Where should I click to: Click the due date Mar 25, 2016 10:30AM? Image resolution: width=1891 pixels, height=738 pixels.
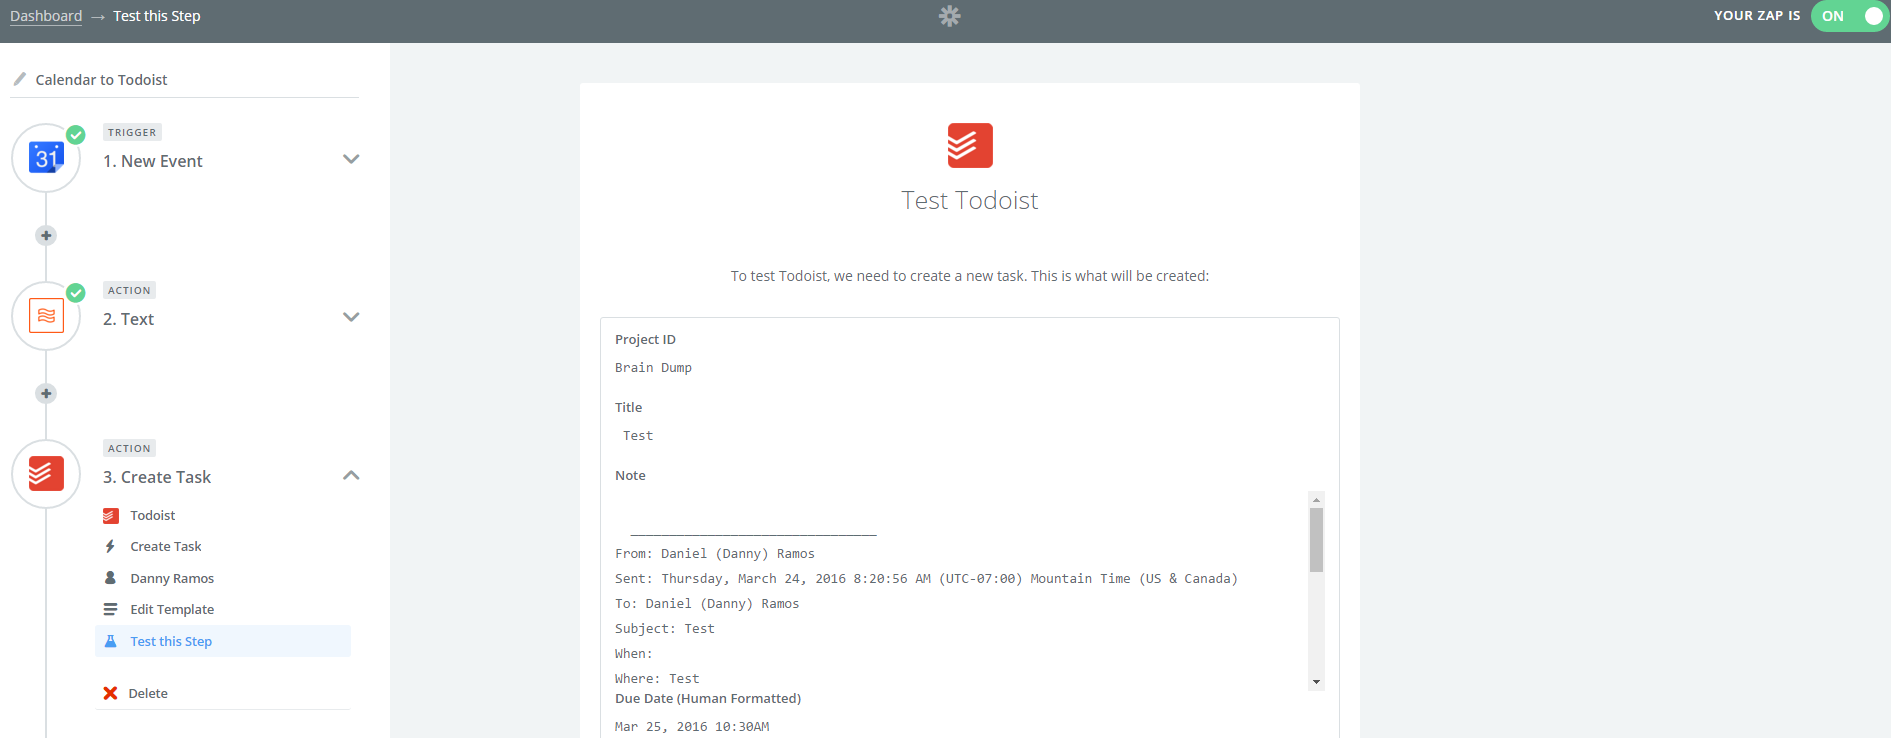pyautogui.click(x=692, y=727)
